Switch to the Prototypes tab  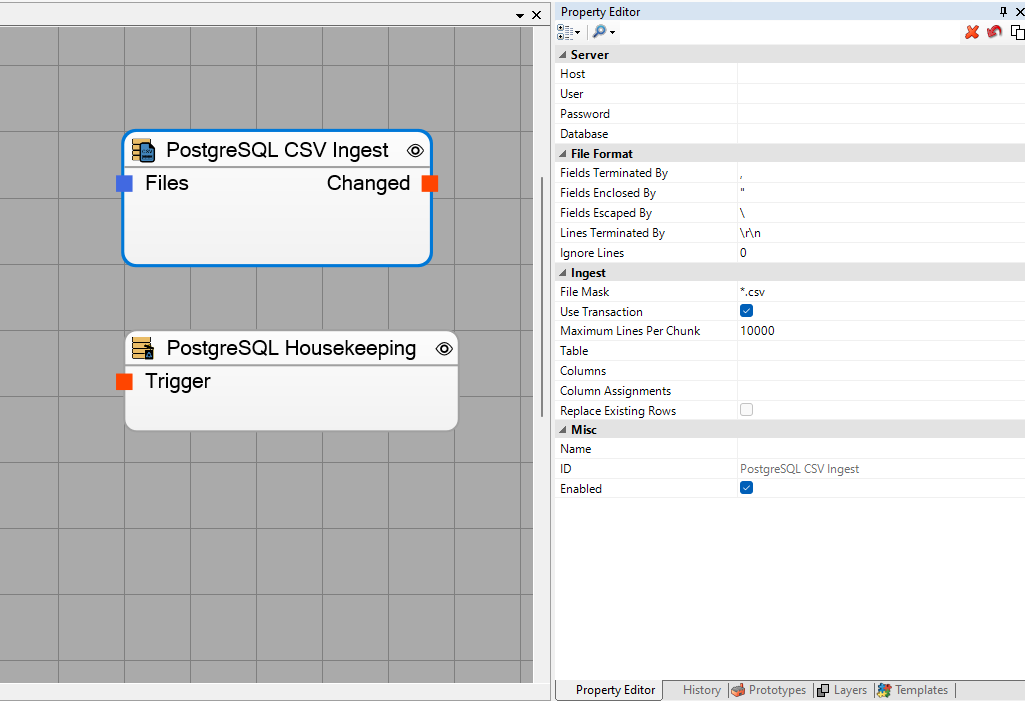769,690
